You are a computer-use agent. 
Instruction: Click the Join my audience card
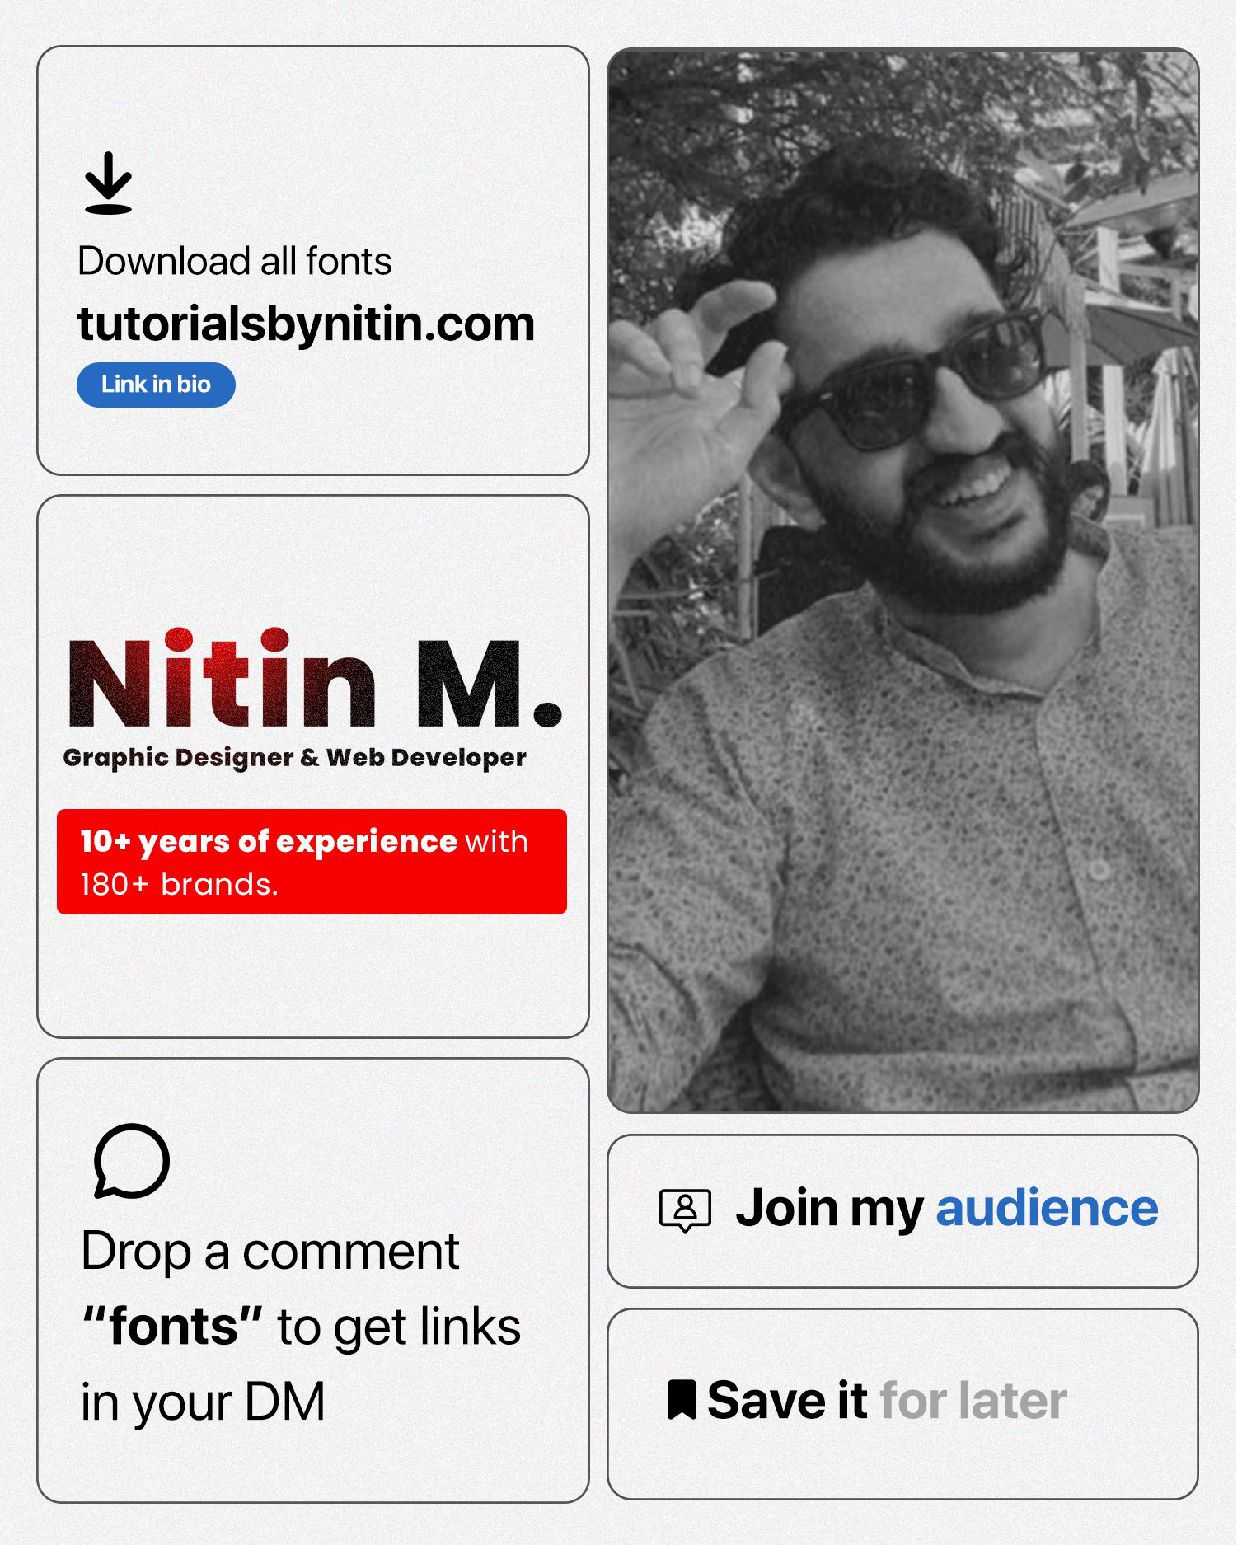(x=903, y=1211)
